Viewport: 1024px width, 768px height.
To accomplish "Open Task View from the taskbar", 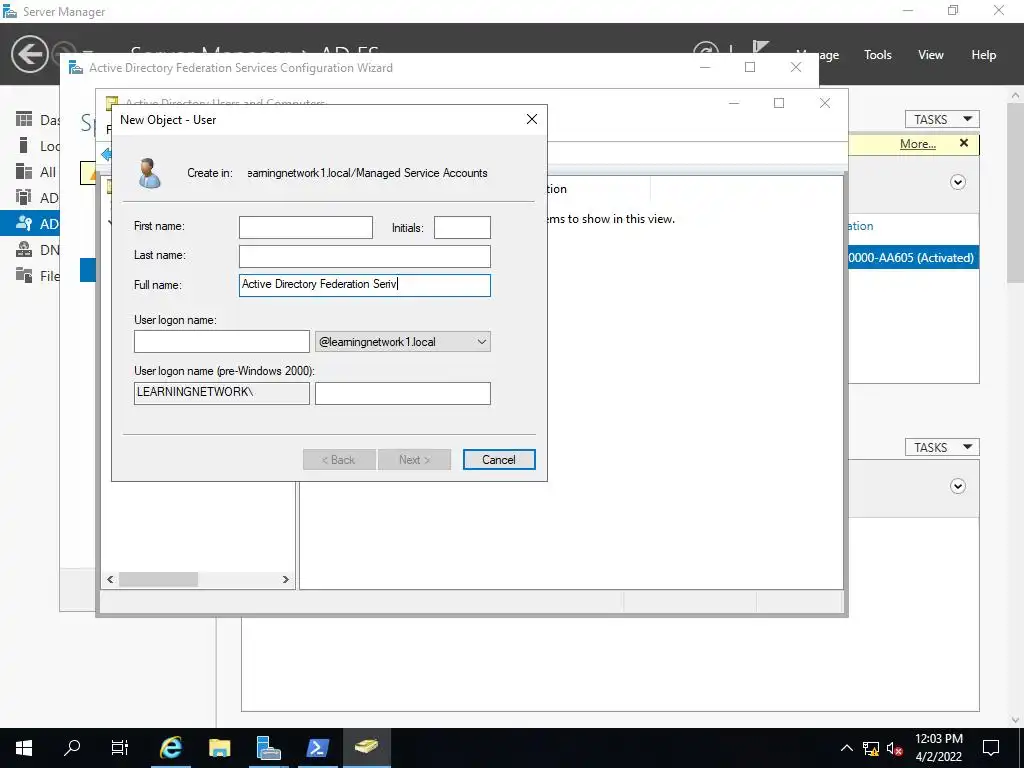I will pos(120,748).
